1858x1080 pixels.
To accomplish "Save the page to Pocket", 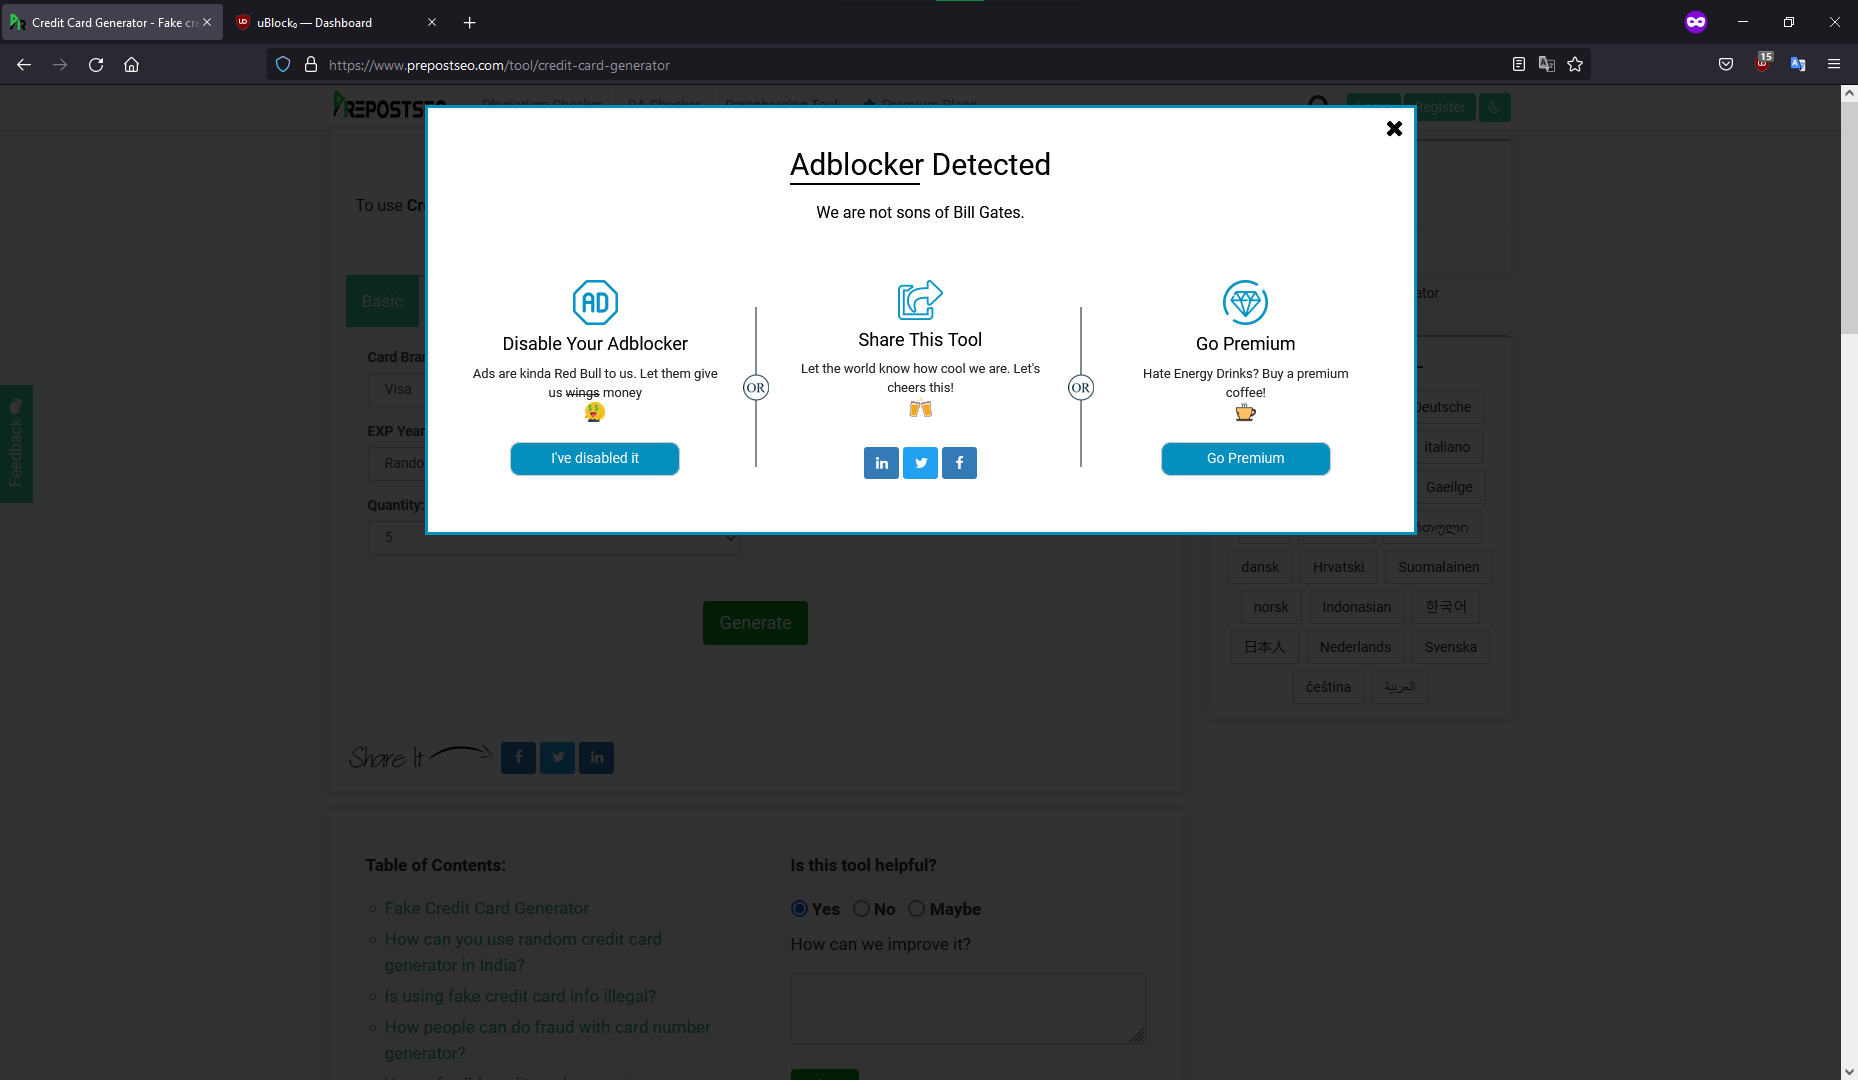I will [x=1725, y=64].
